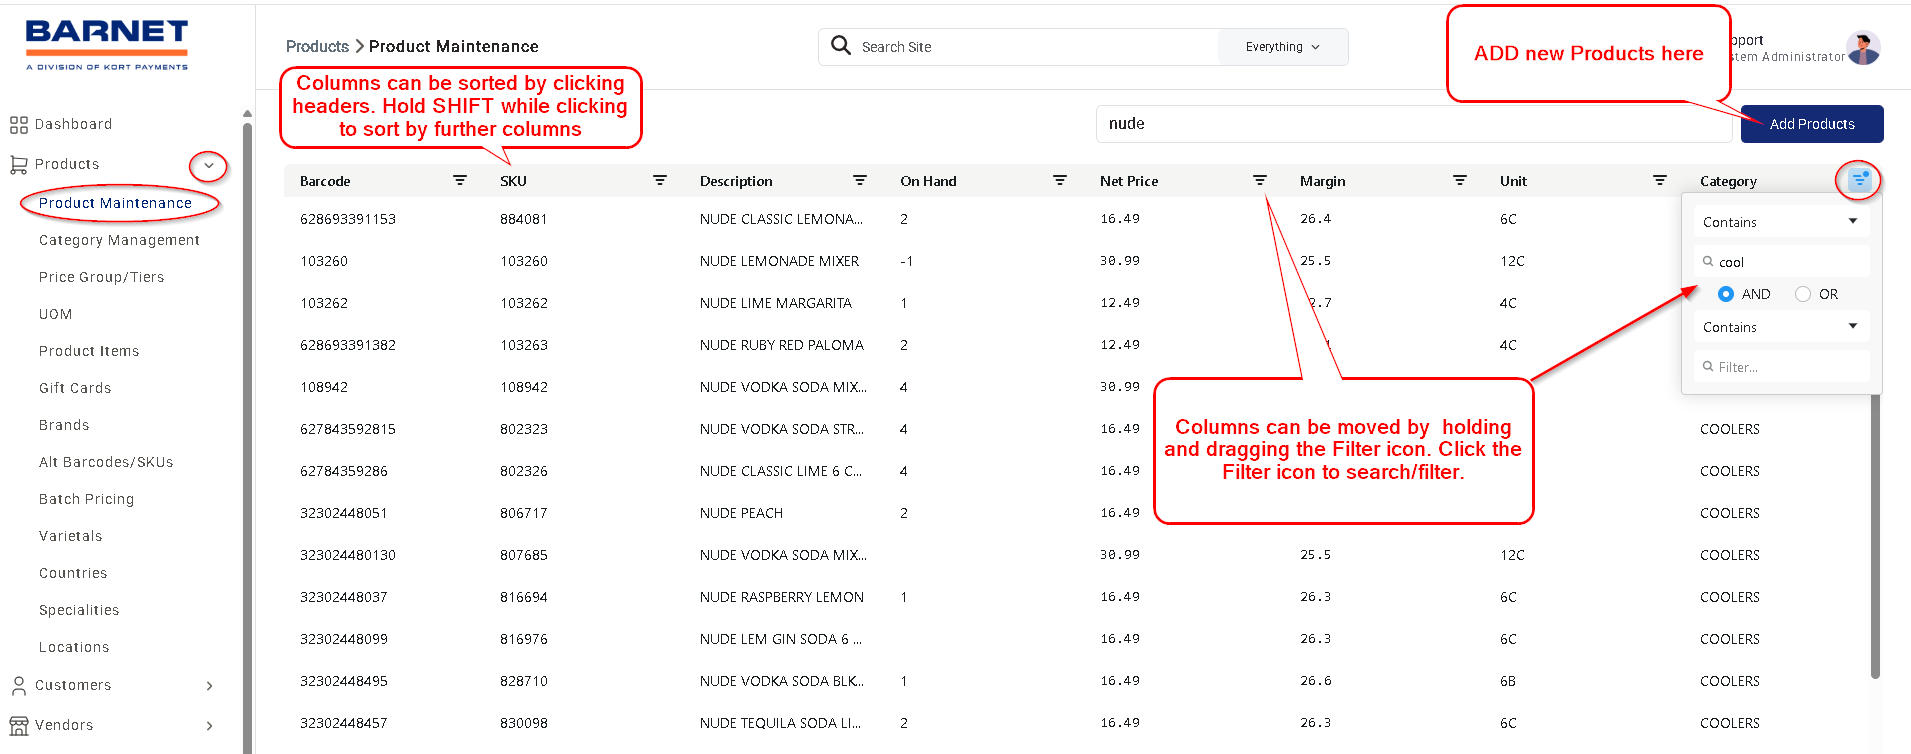Open Product Items page
This screenshot has height=754, width=1911.
click(89, 351)
